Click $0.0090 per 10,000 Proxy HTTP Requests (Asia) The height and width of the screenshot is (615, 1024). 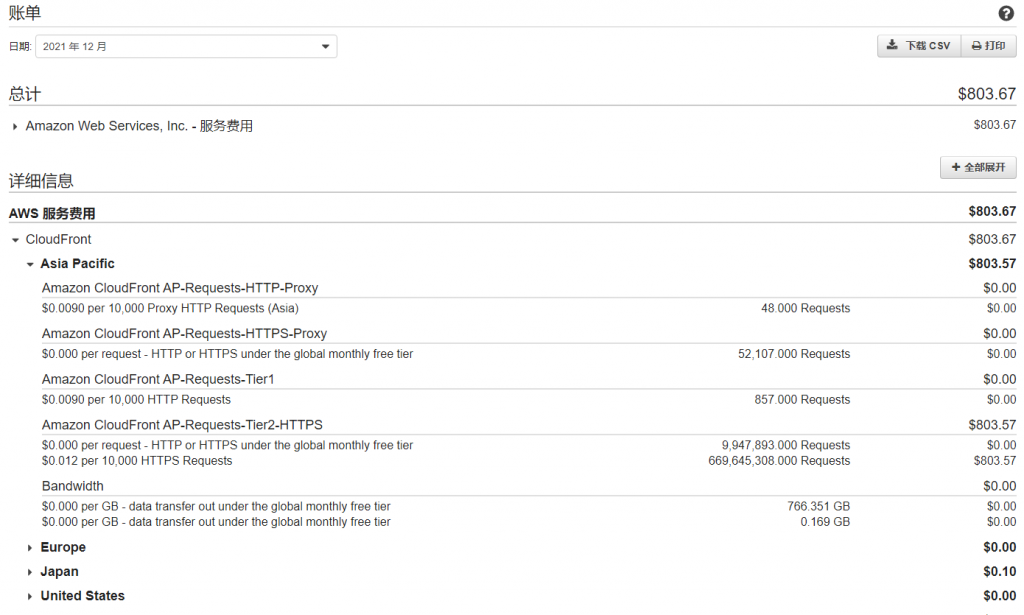point(170,308)
